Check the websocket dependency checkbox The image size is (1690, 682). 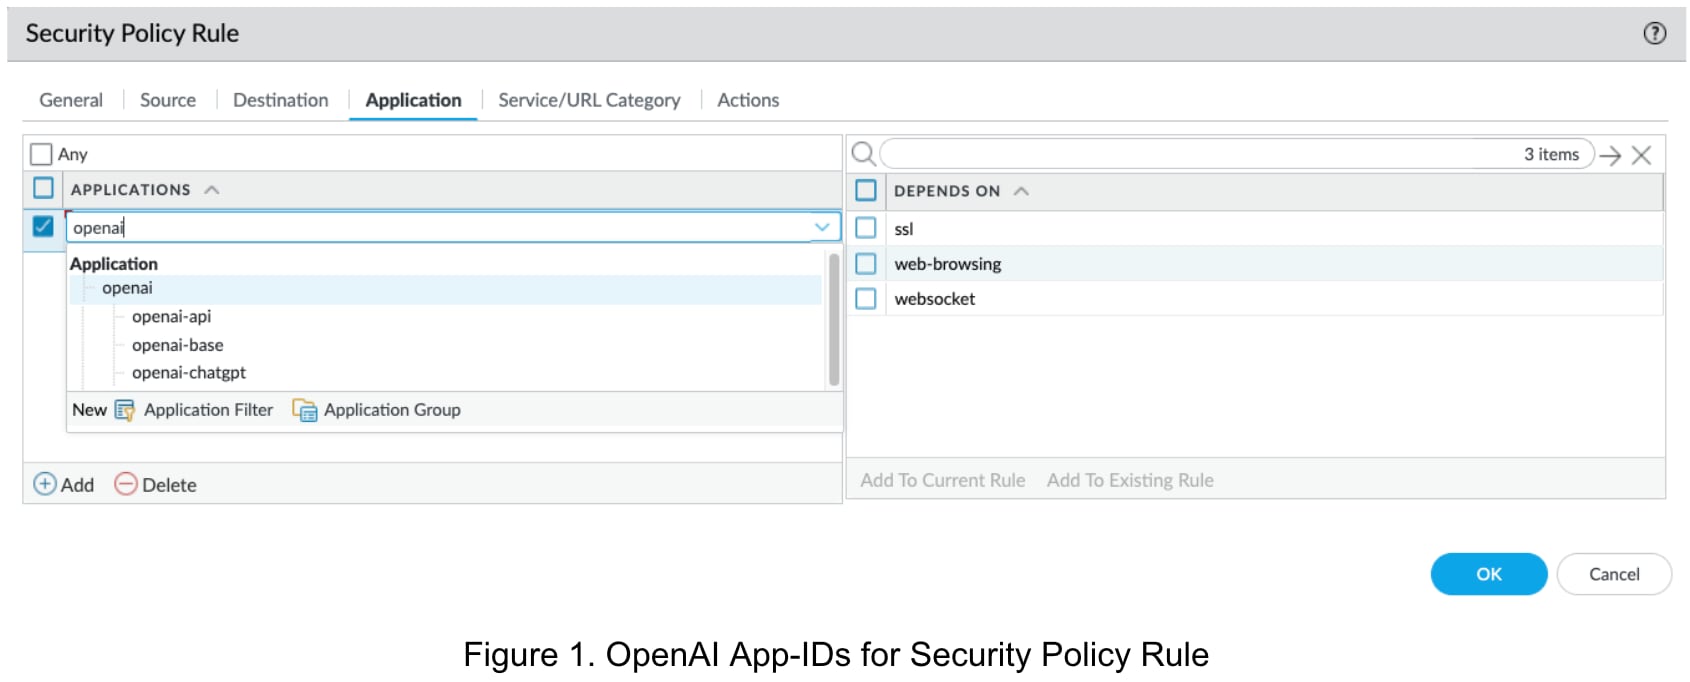point(866,298)
